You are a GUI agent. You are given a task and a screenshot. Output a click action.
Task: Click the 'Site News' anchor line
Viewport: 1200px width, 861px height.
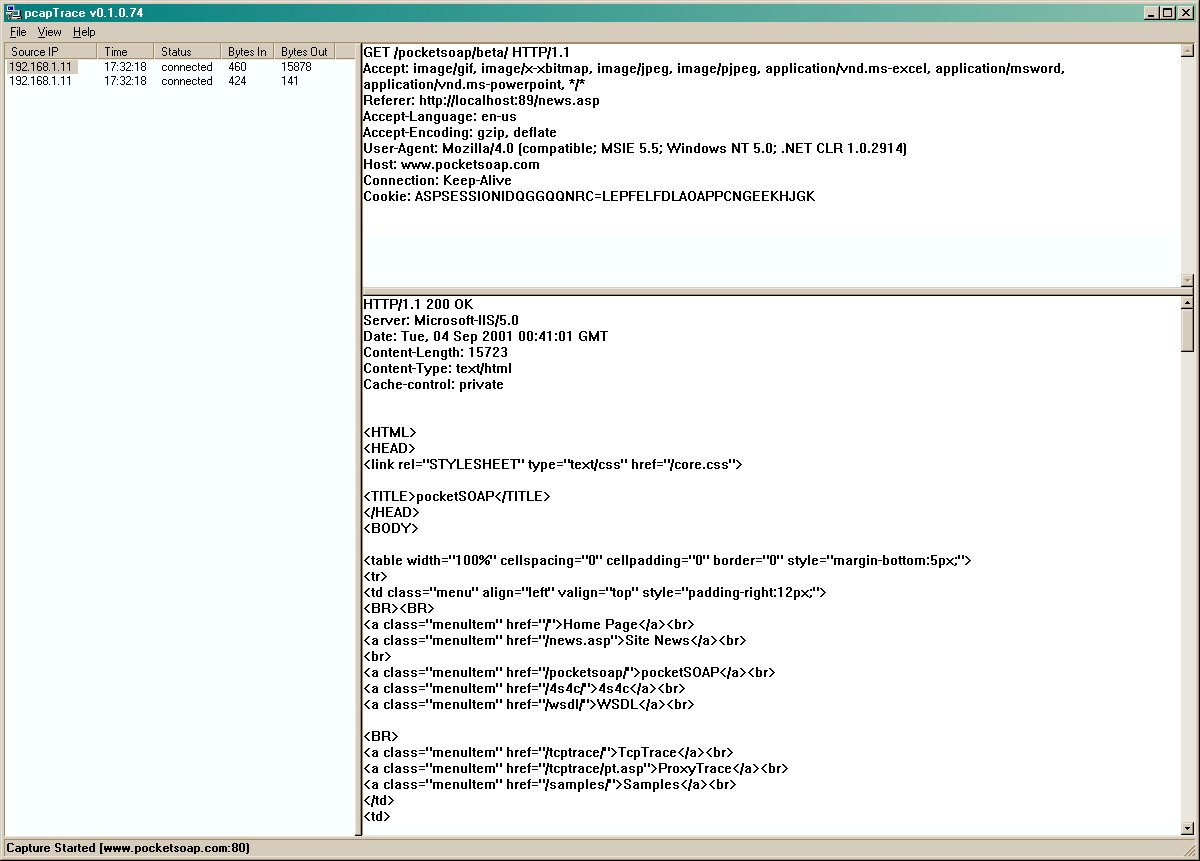[x=555, y=640]
